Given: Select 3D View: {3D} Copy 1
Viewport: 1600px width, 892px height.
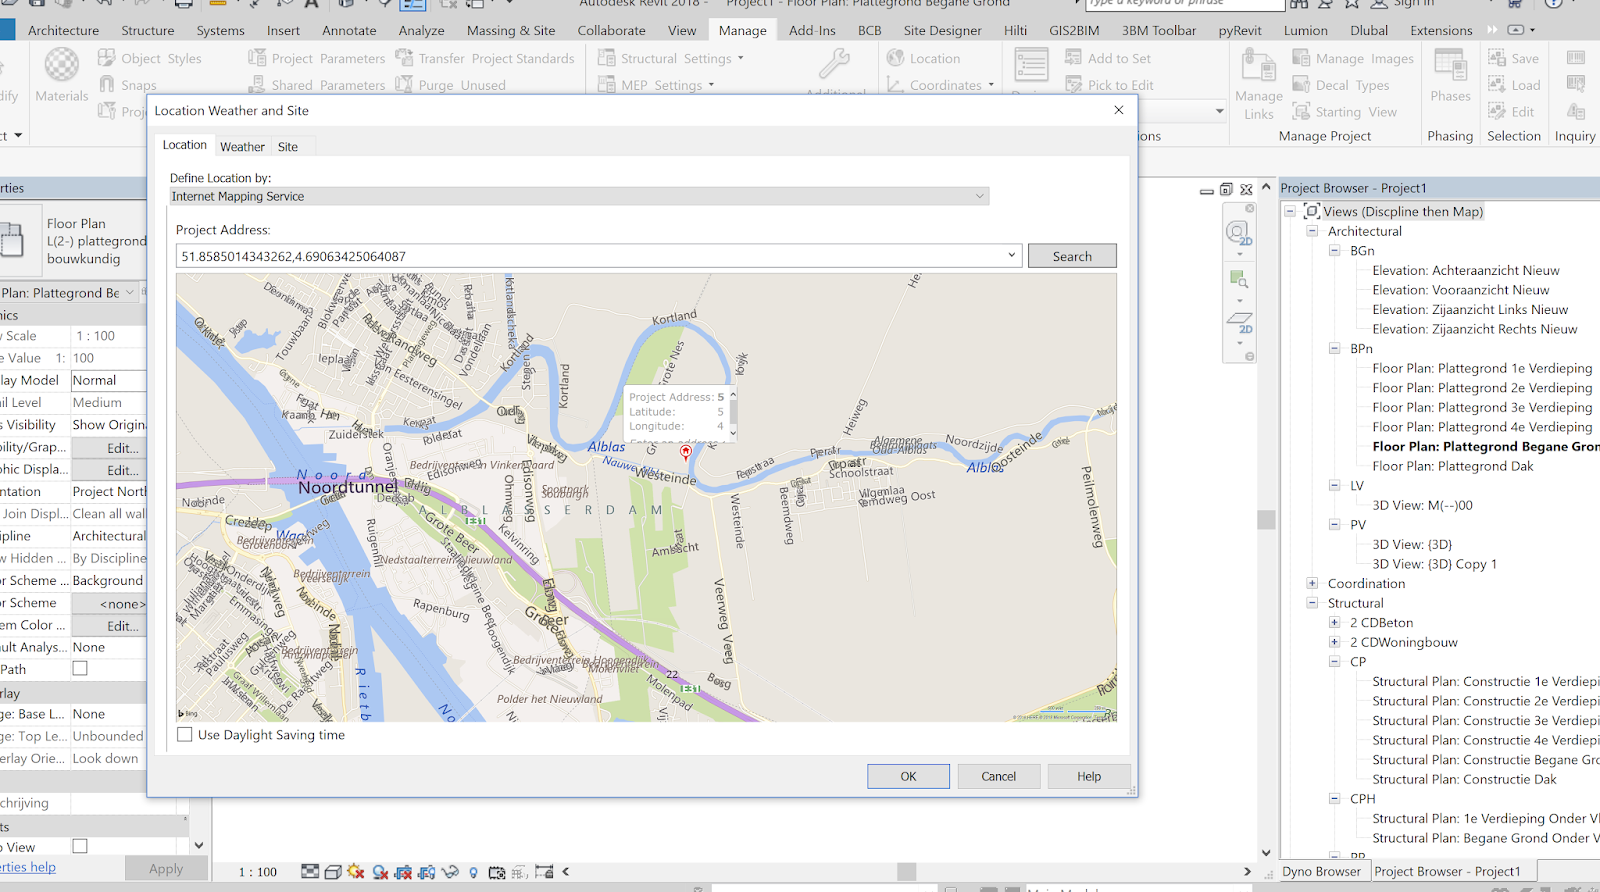Looking at the screenshot, I should point(1434,564).
